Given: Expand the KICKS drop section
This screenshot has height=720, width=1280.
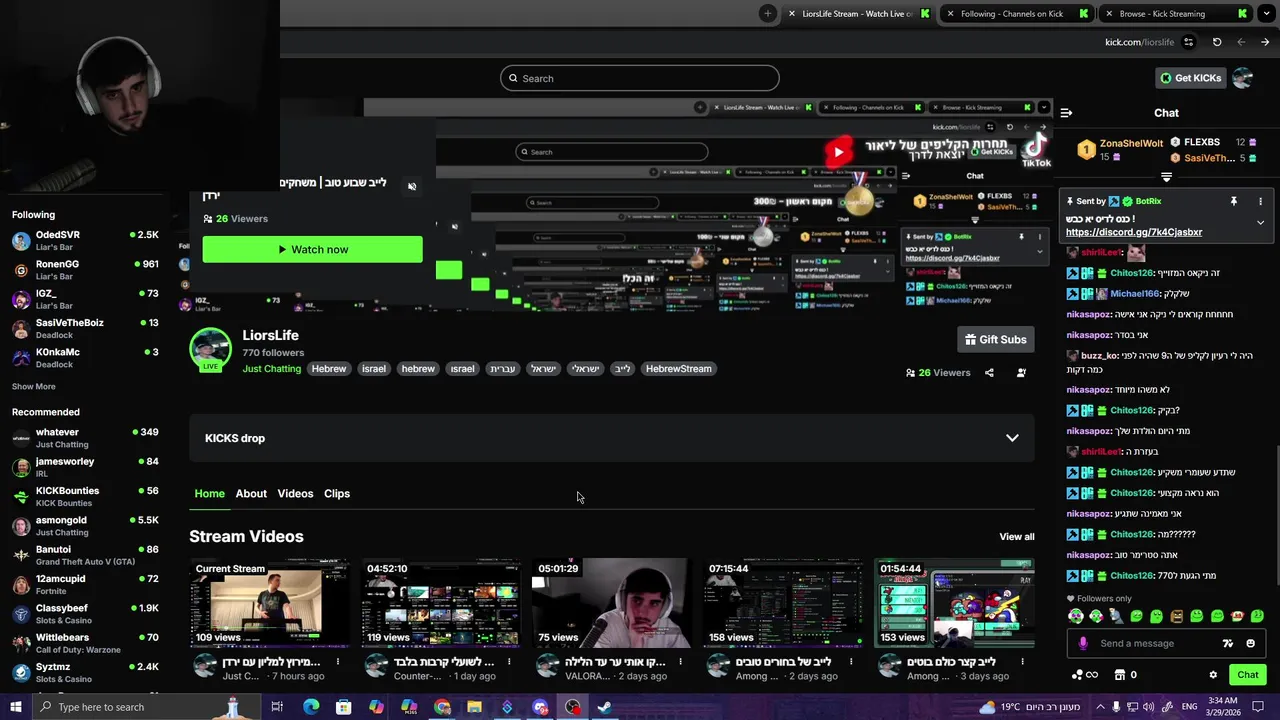Looking at the screenshot, I should [1012, 438].
